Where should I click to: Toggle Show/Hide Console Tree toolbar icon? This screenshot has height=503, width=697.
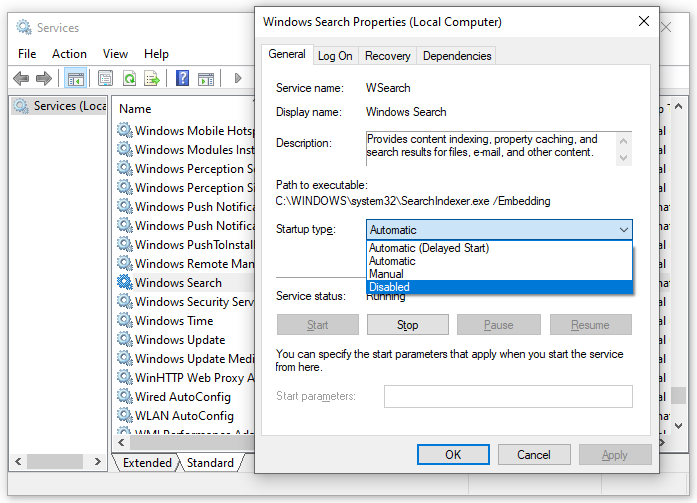[75, 79]
